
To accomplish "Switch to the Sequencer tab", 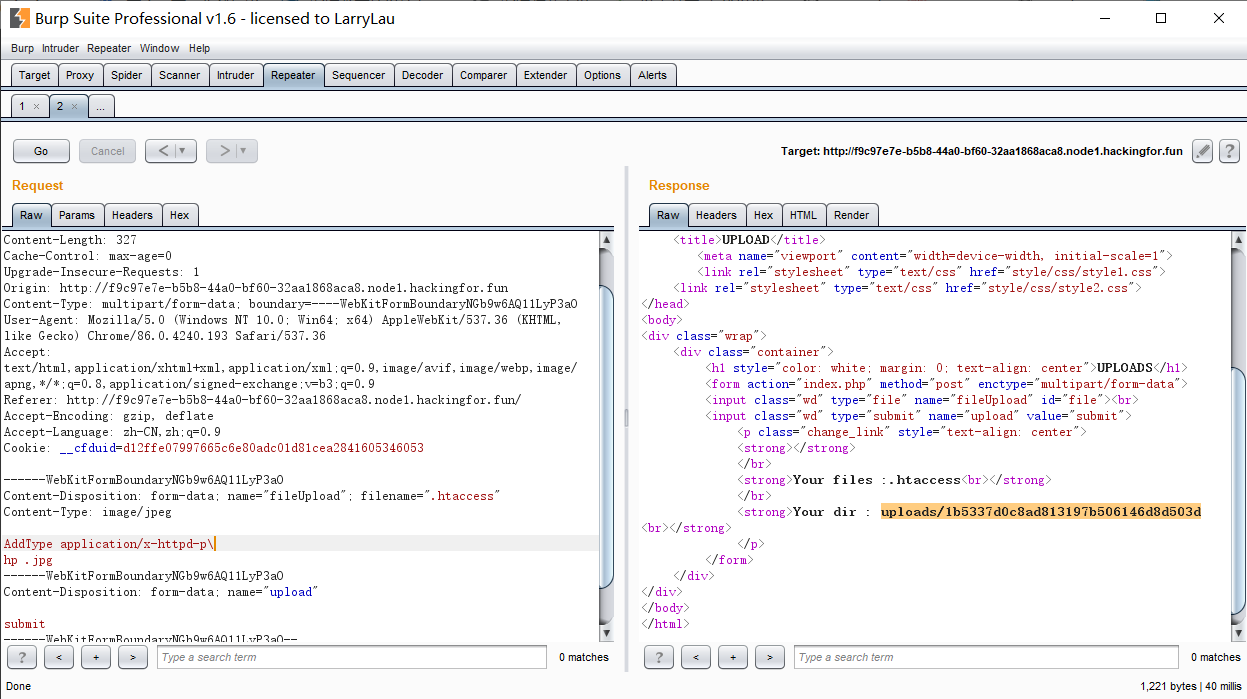I will [x=358, y=75].
